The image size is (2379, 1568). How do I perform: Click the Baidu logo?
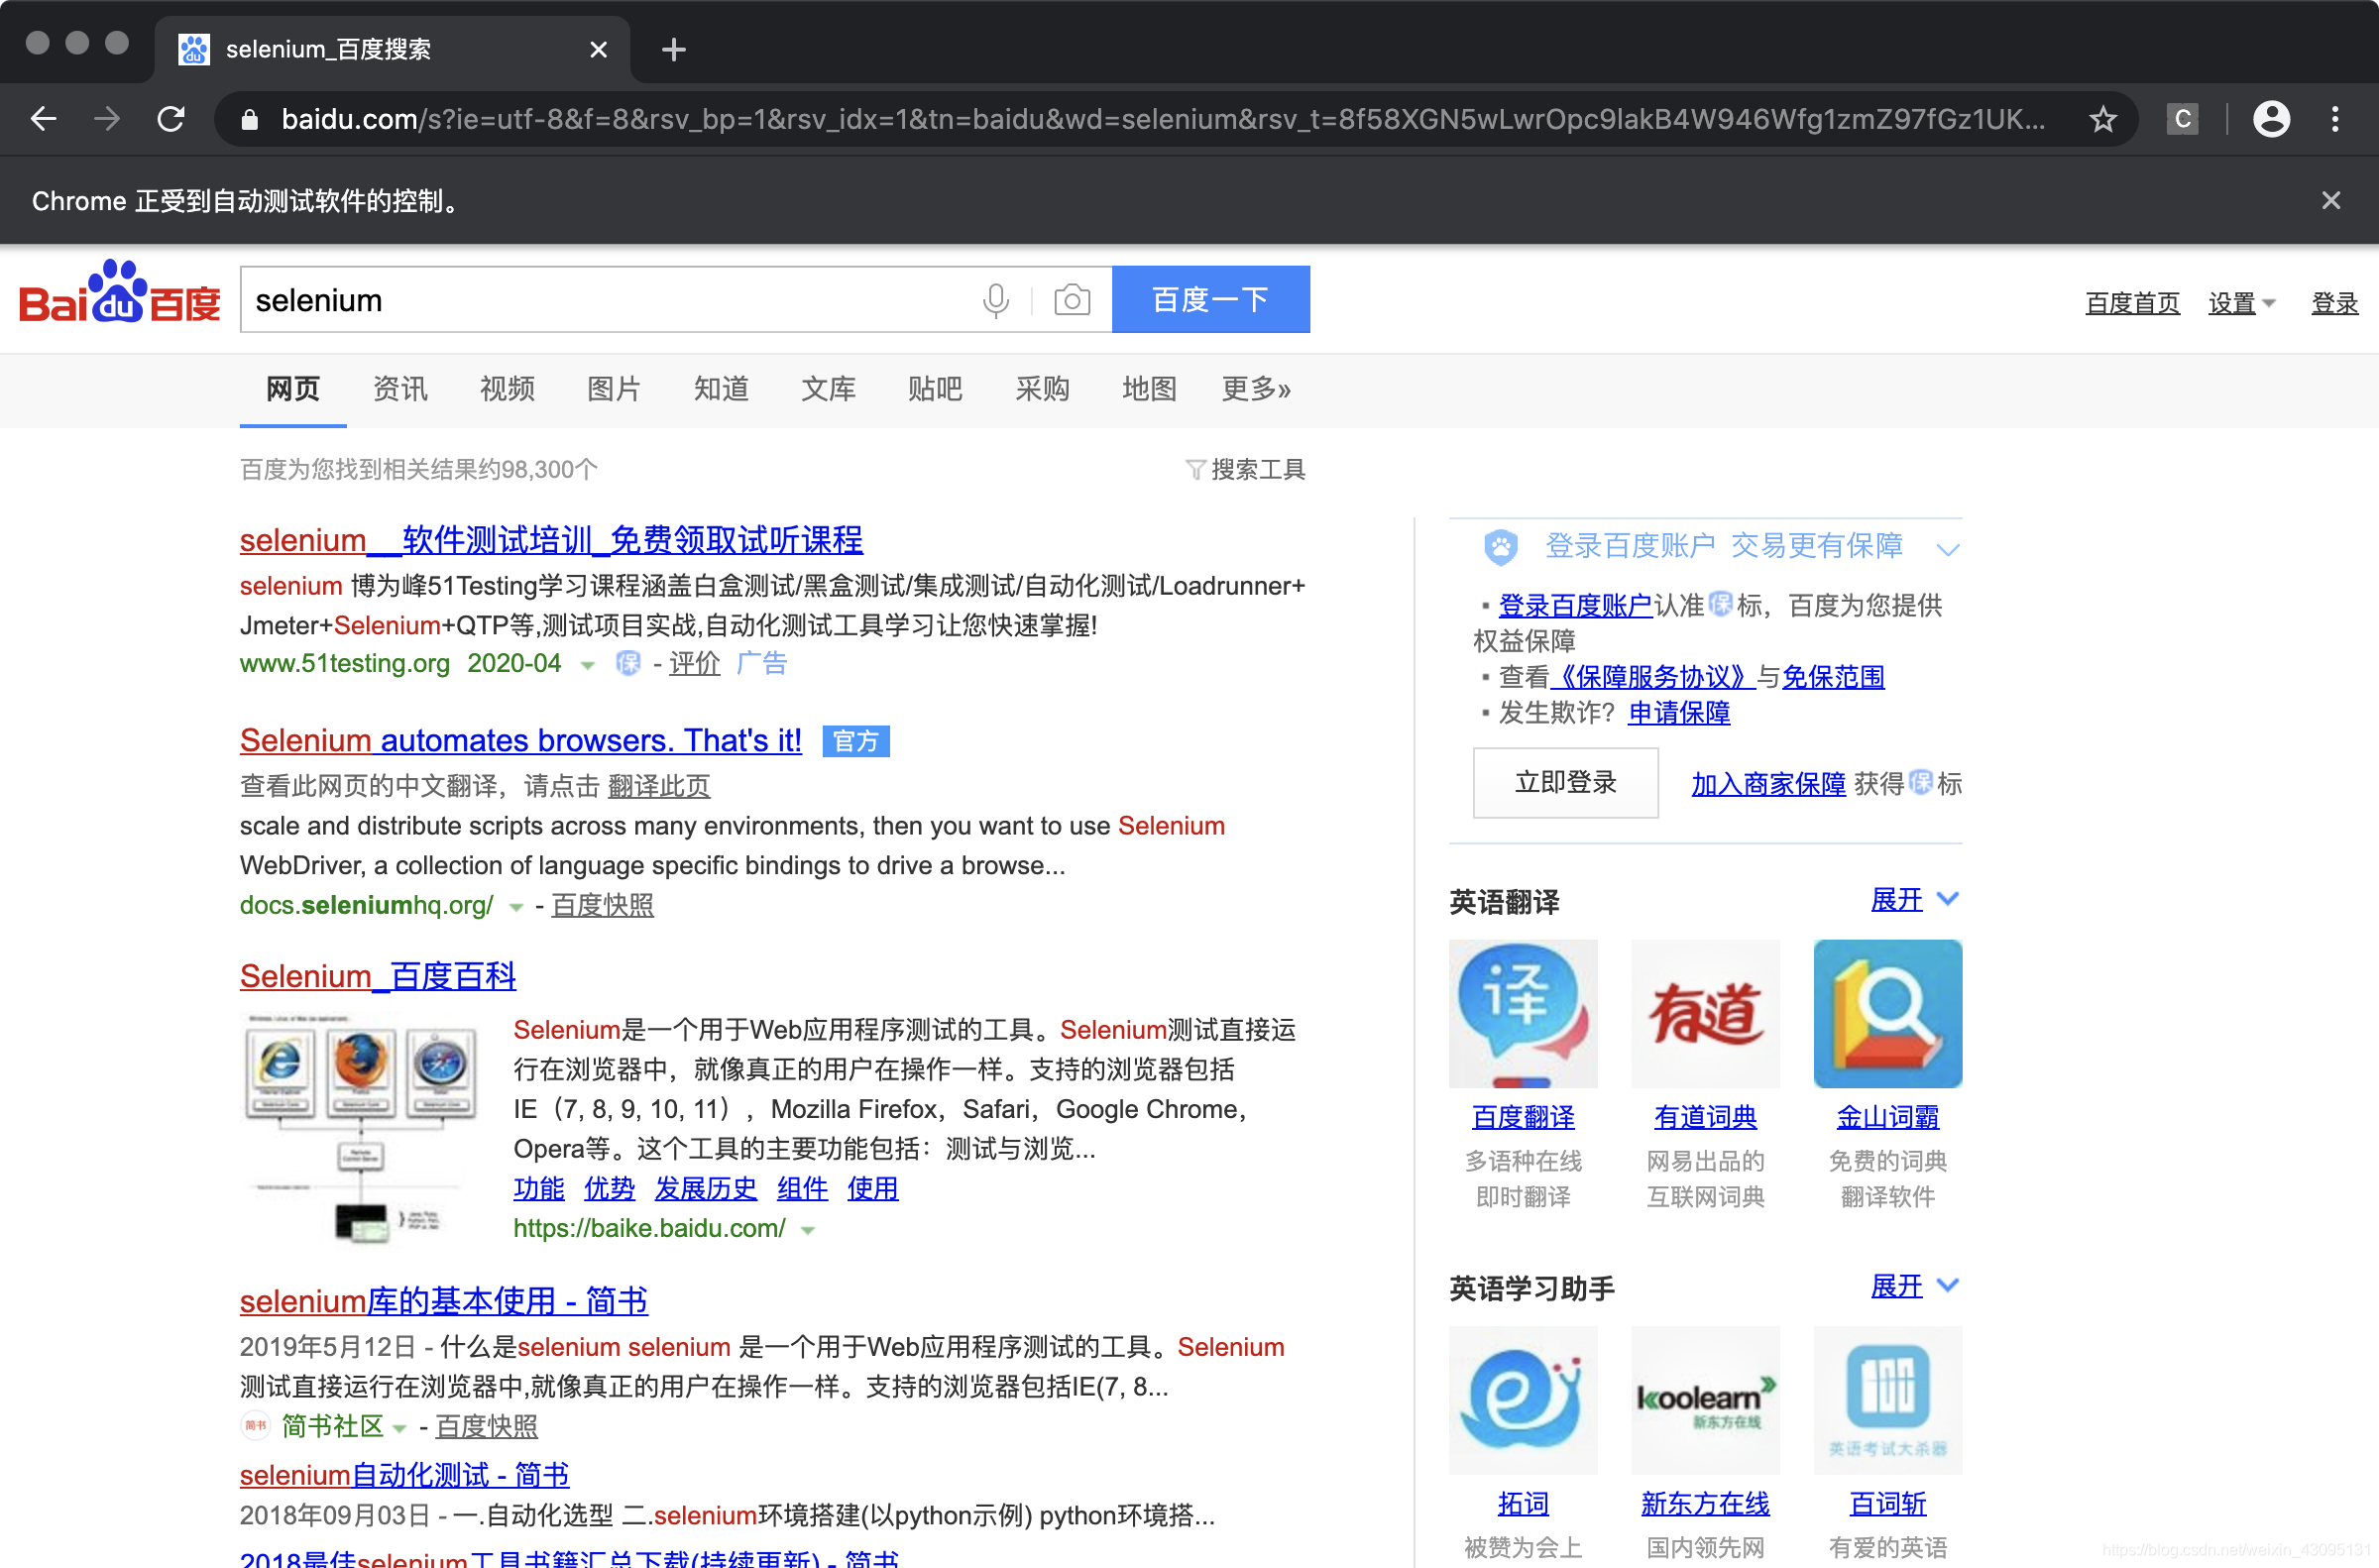(x=120, y=293)
